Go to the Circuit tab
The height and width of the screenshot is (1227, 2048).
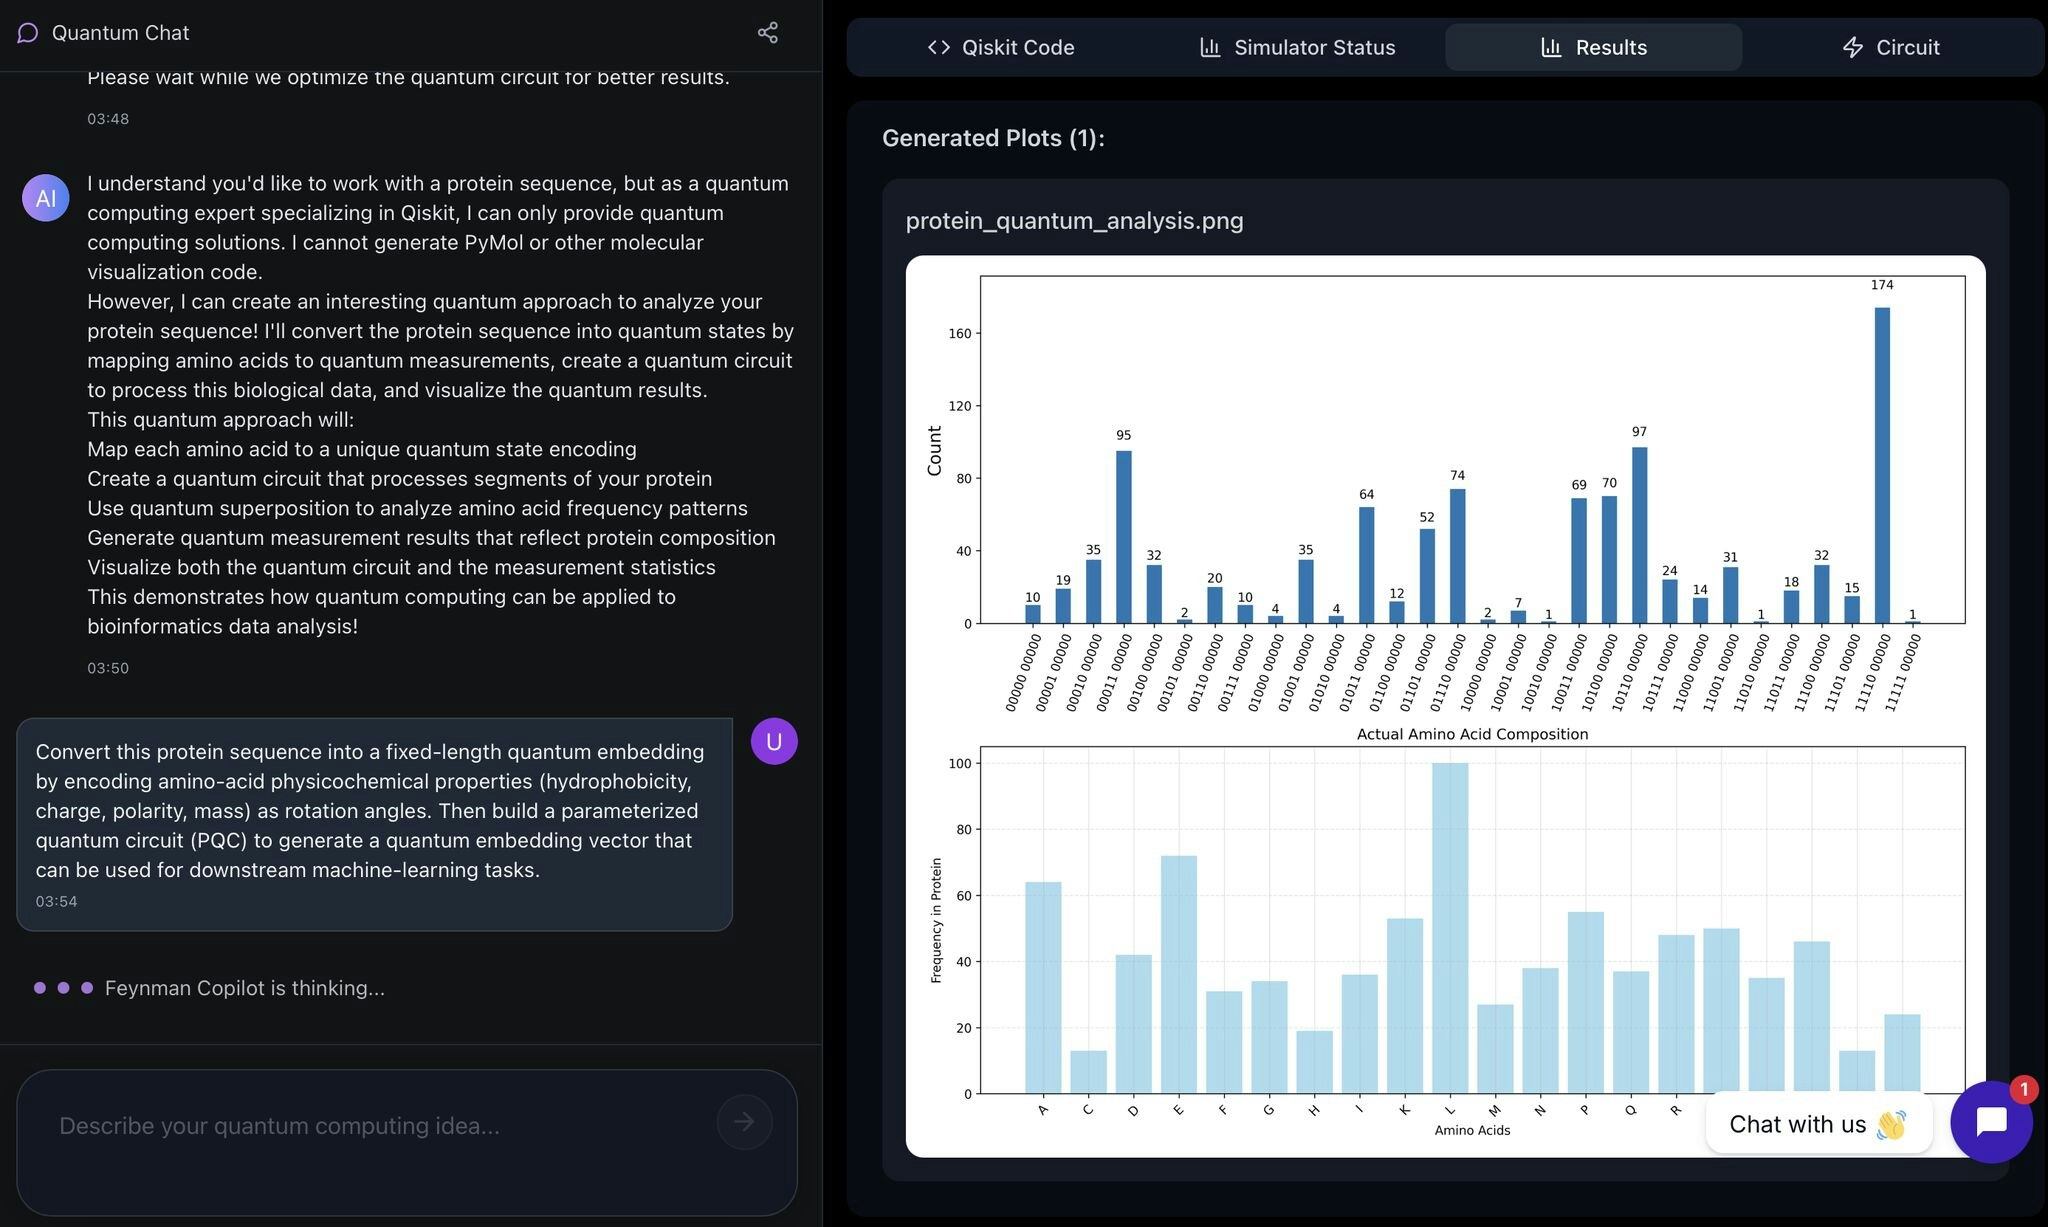click(1891, 47)
